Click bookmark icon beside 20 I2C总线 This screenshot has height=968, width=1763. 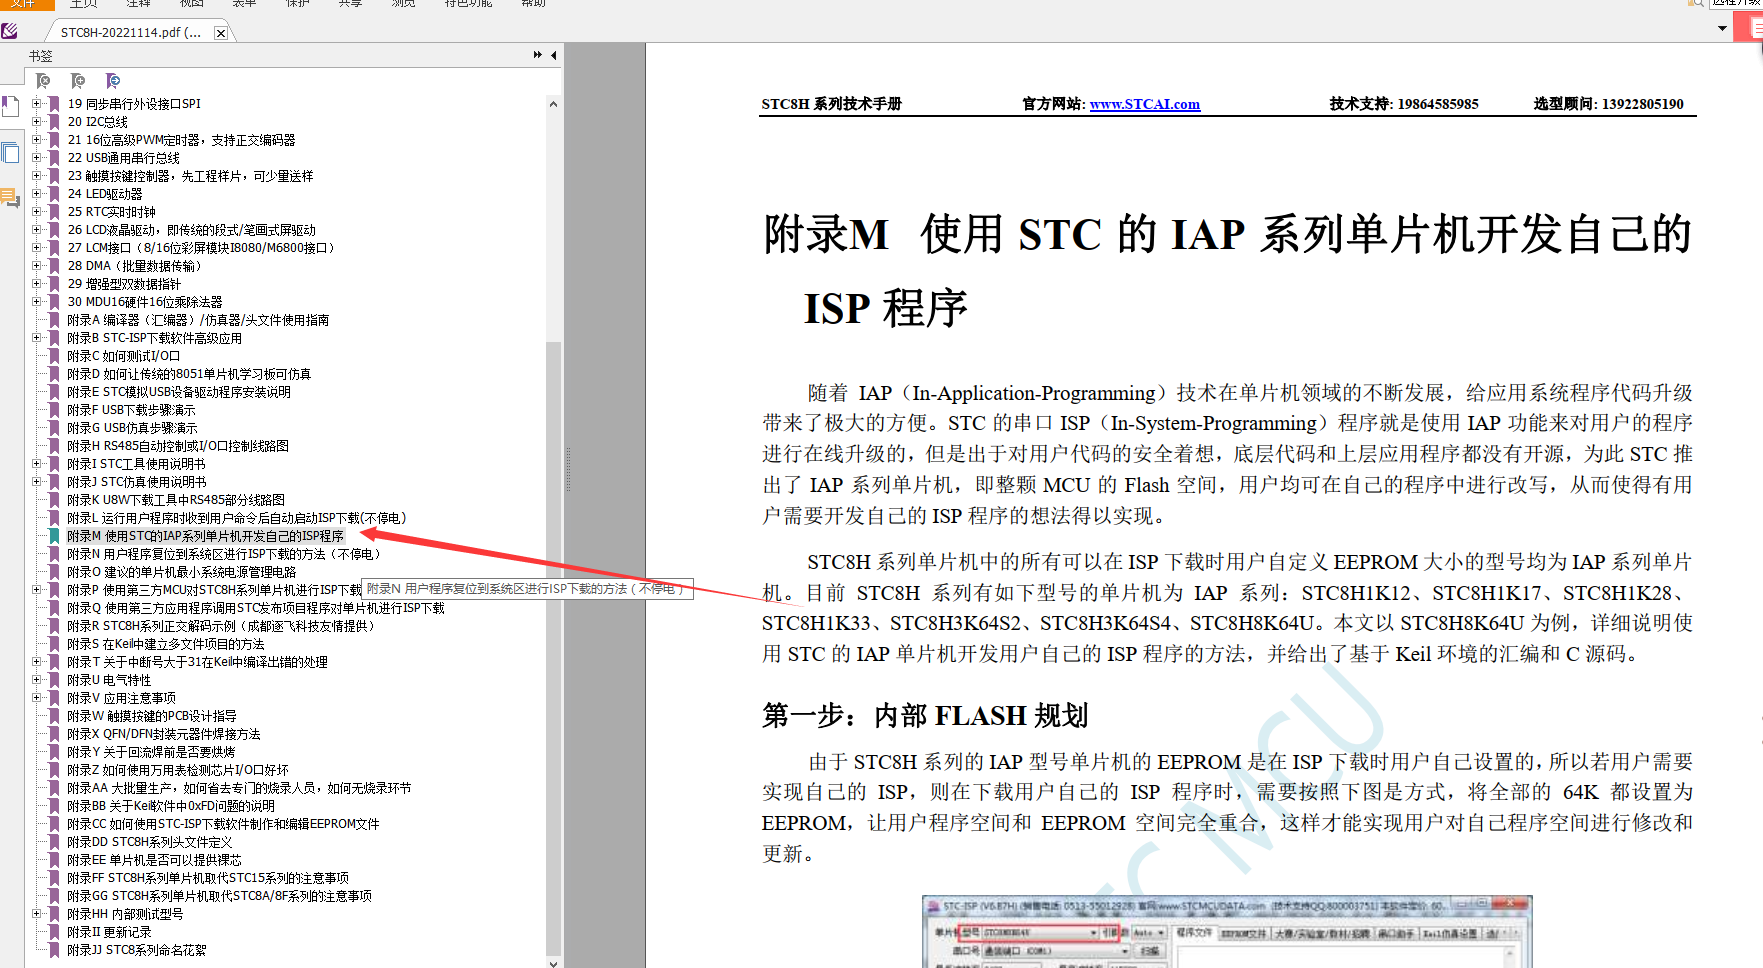tap(55, 122)
